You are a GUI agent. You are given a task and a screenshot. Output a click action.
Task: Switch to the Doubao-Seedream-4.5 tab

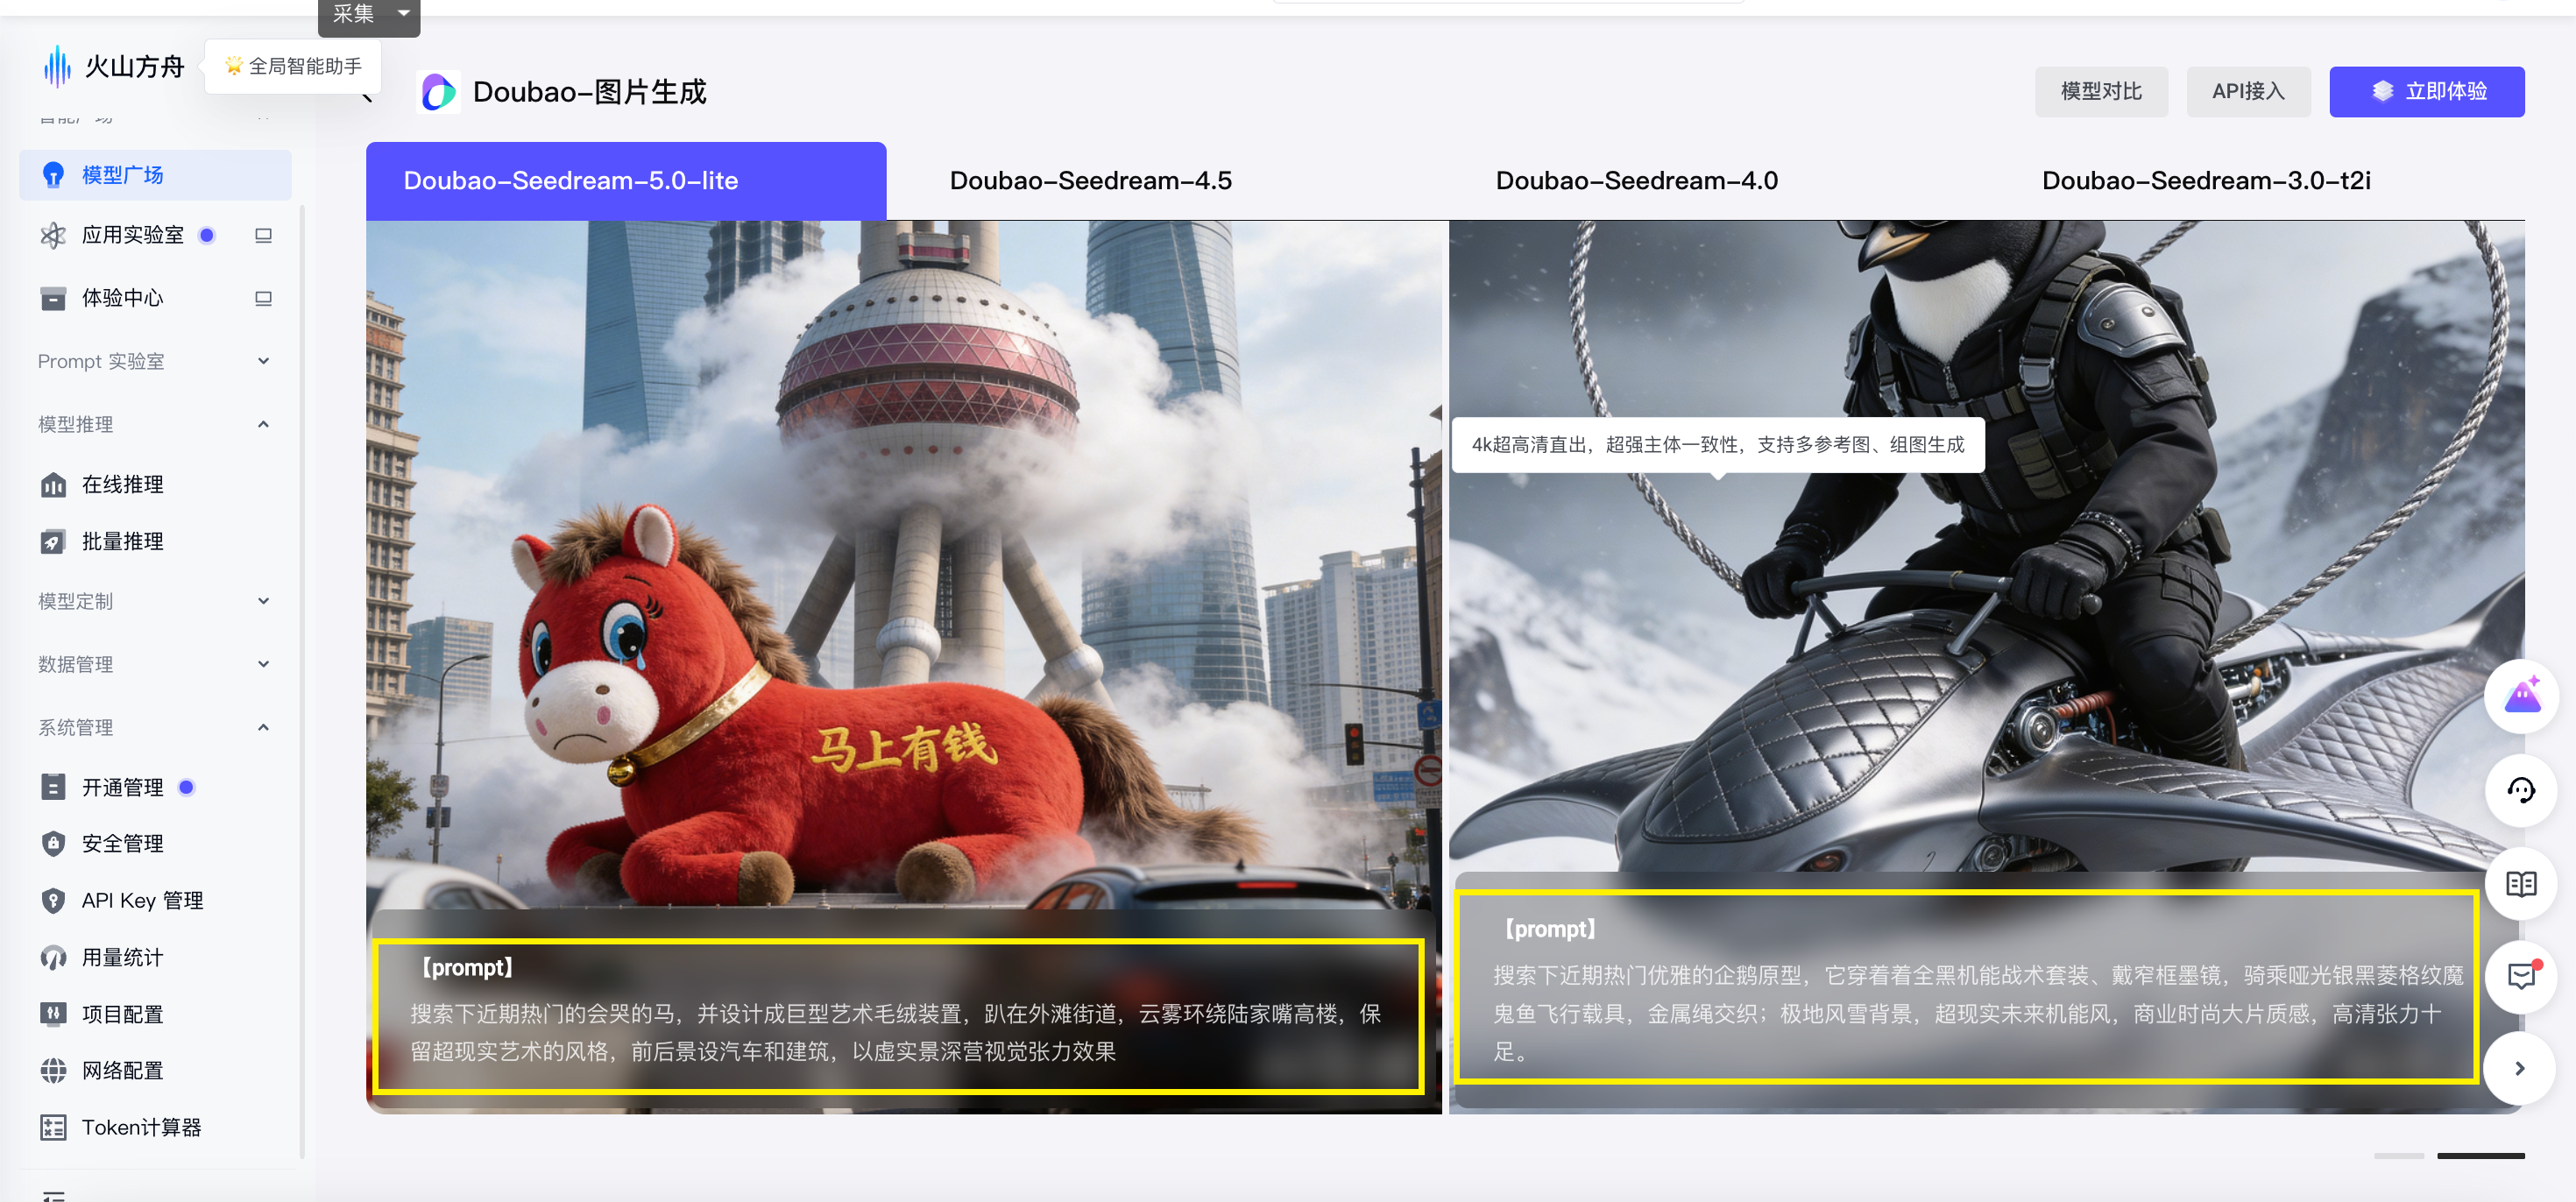pyautogui.click(x=1090, y=181)
